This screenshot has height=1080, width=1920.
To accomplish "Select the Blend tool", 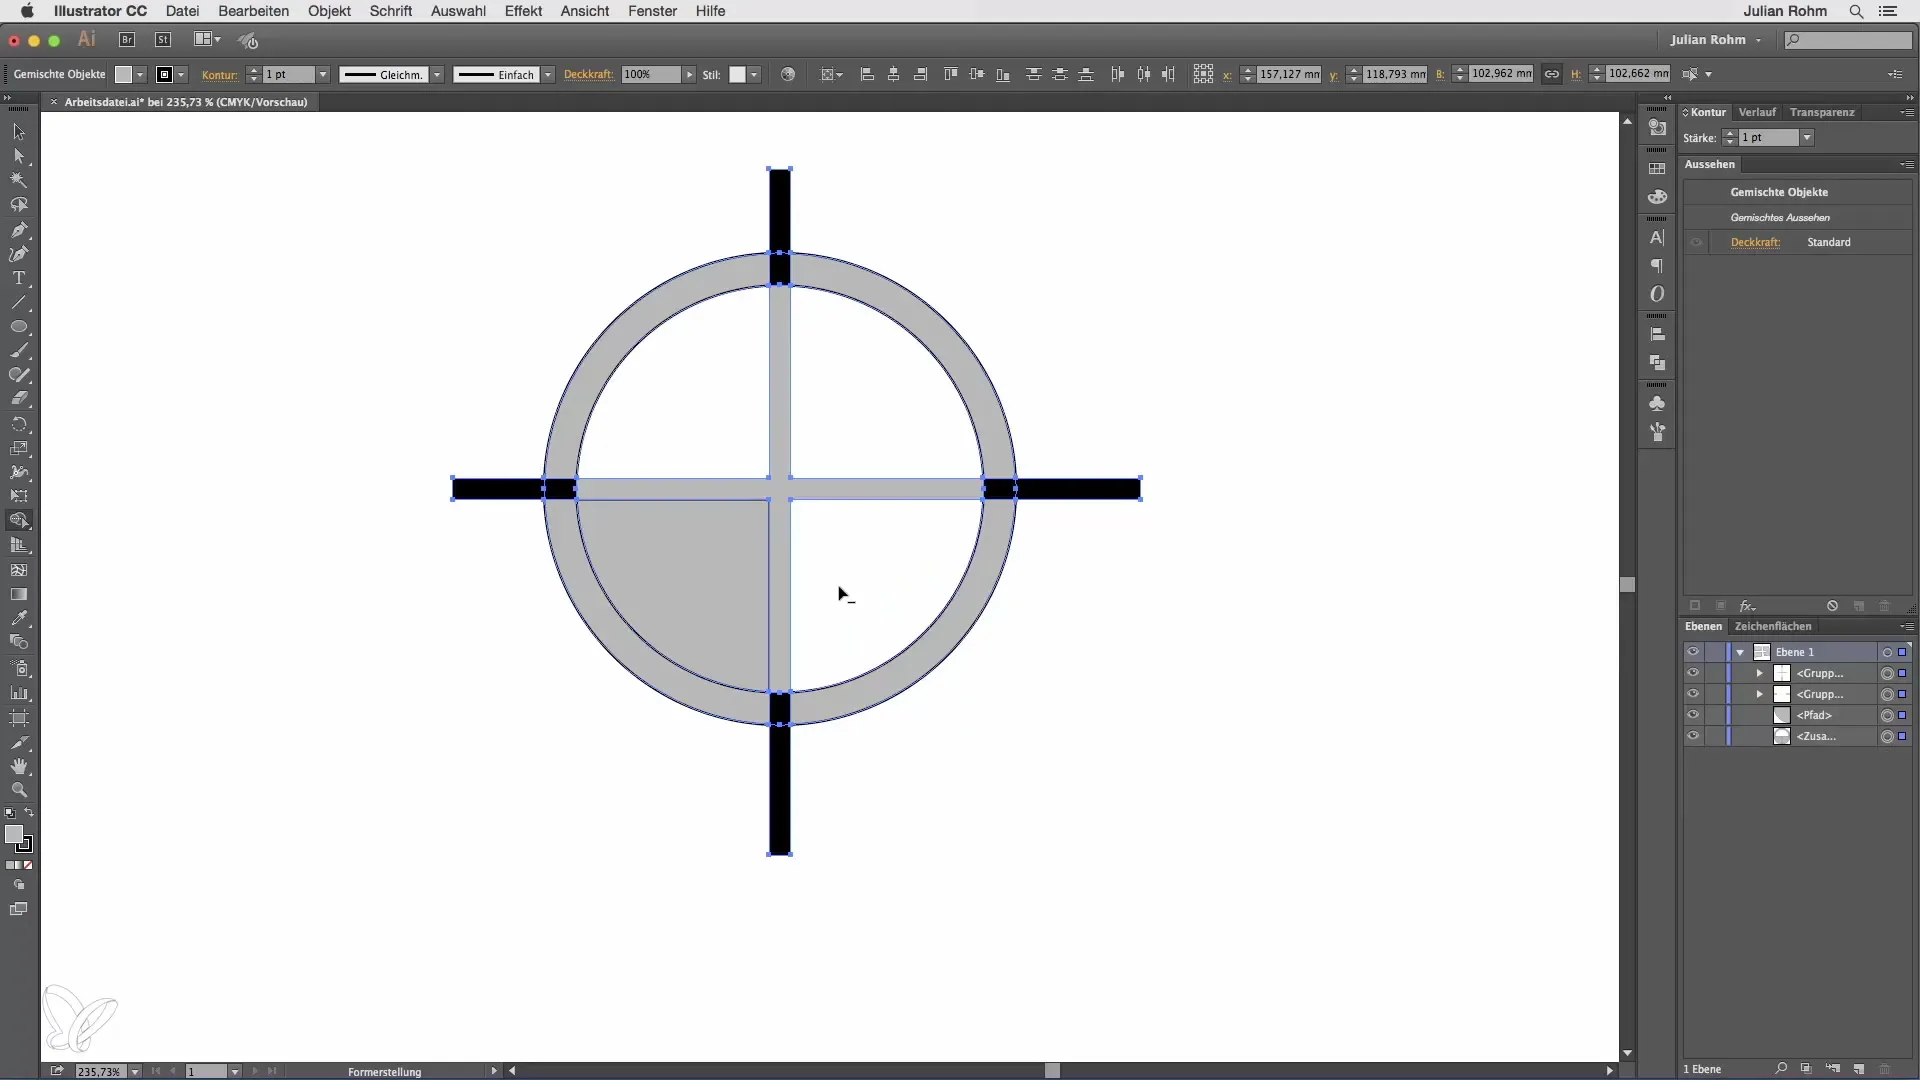I will 19,643.
